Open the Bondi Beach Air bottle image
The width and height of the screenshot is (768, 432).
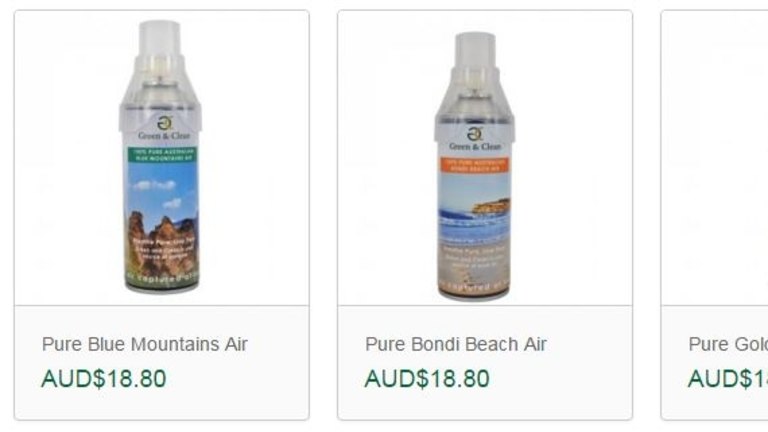474,166
